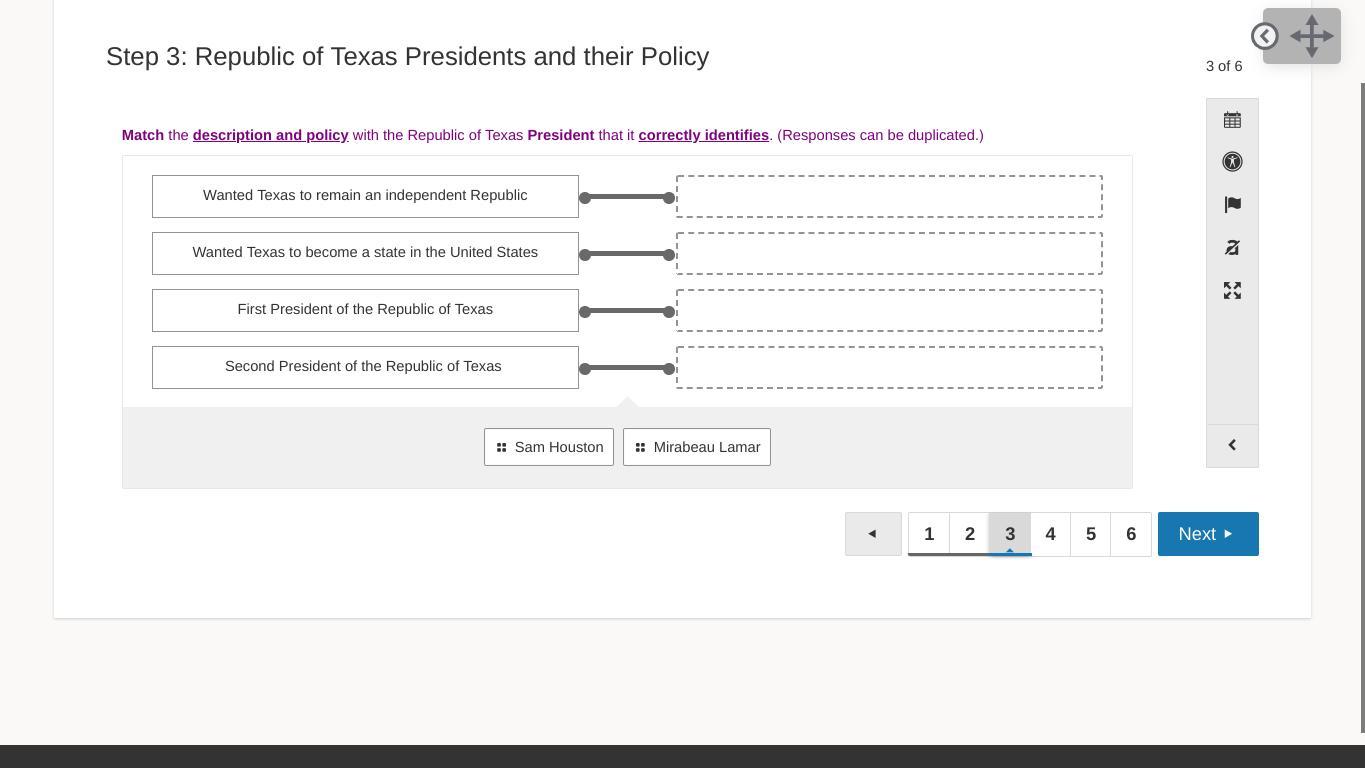Viewport: 1365px width, 768px height.
Task: Select the Mirabeau Lamar answer chip
Action: (x=697, y=447)
